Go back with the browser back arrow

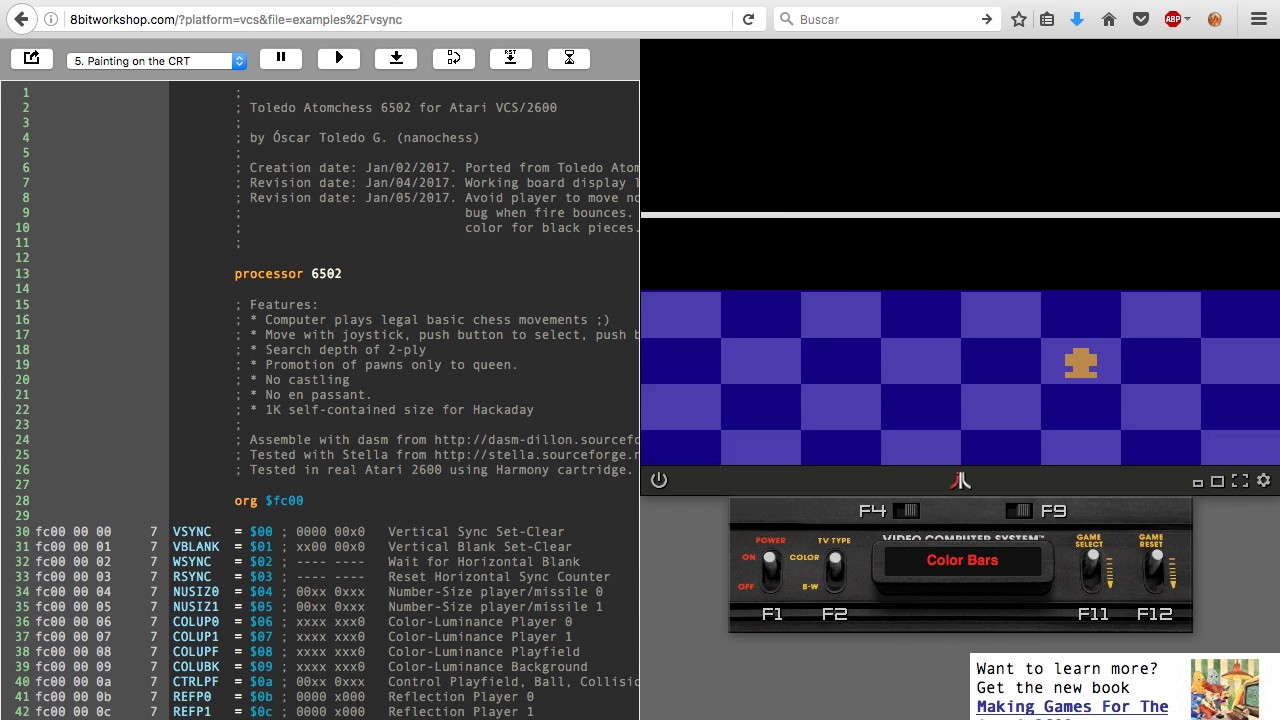click(x=21, y=19)
